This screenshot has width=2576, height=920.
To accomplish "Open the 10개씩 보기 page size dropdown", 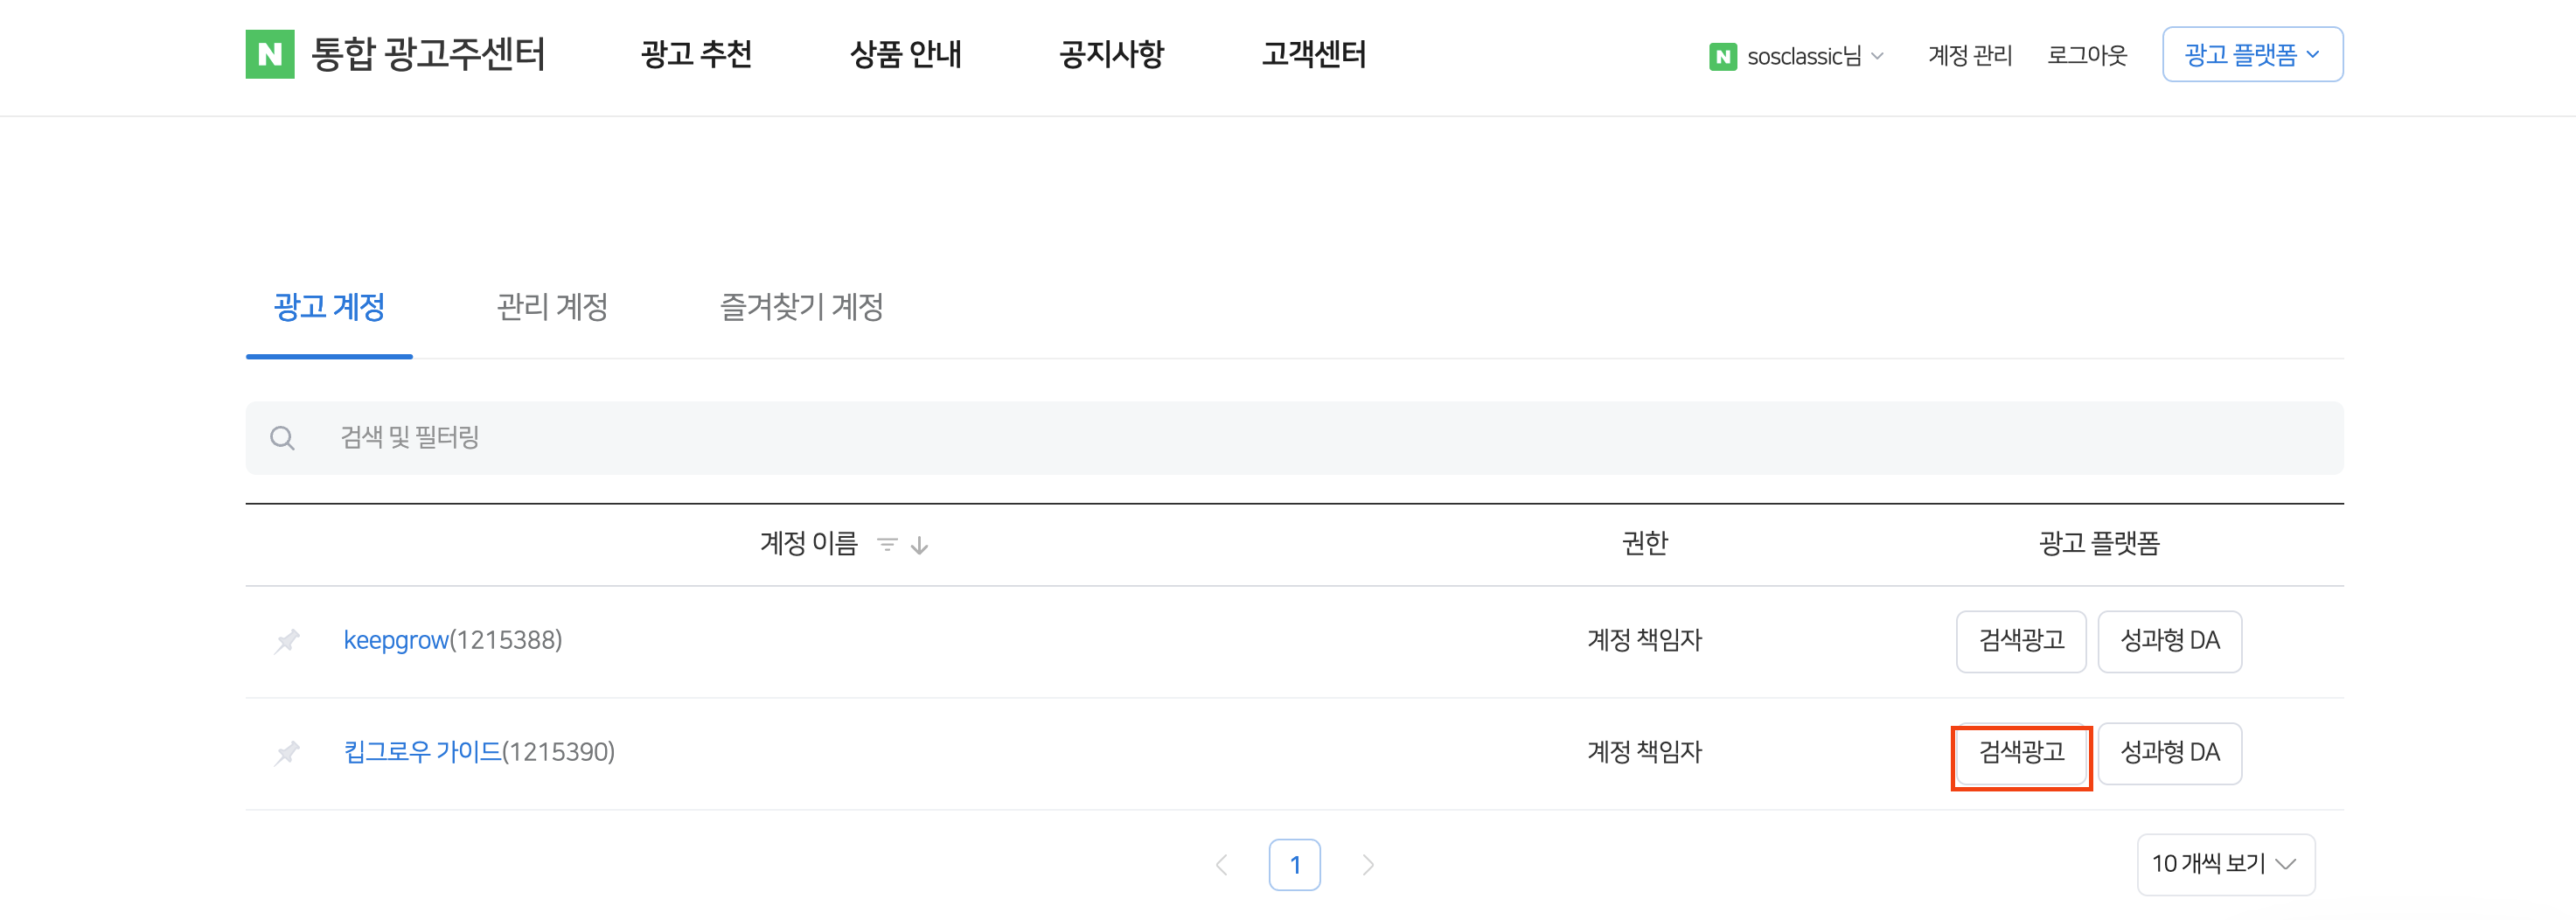I will (x=2225, y=864).
